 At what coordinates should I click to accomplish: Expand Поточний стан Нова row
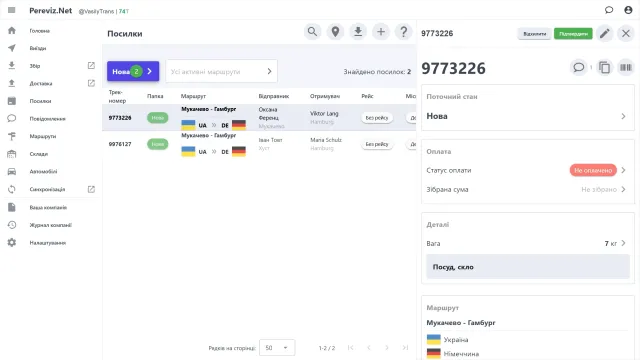[x=528, y=116]
